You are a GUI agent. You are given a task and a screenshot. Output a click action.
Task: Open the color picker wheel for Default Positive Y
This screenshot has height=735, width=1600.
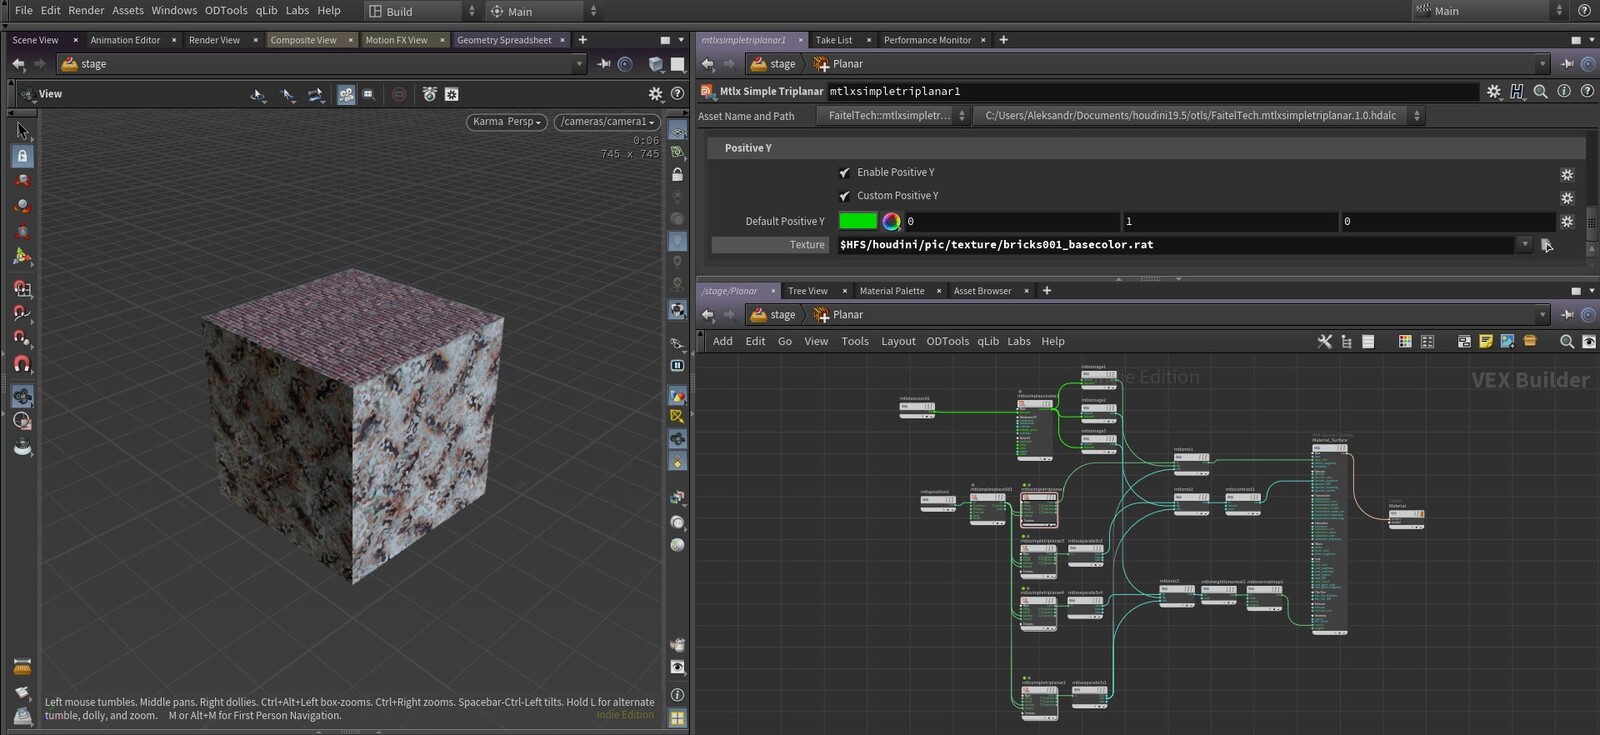point(891,221)
